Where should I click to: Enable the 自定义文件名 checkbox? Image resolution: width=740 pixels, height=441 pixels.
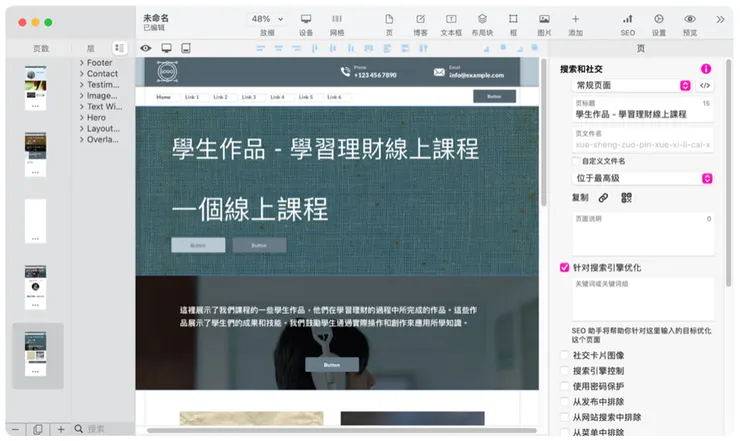pos(575,161)
